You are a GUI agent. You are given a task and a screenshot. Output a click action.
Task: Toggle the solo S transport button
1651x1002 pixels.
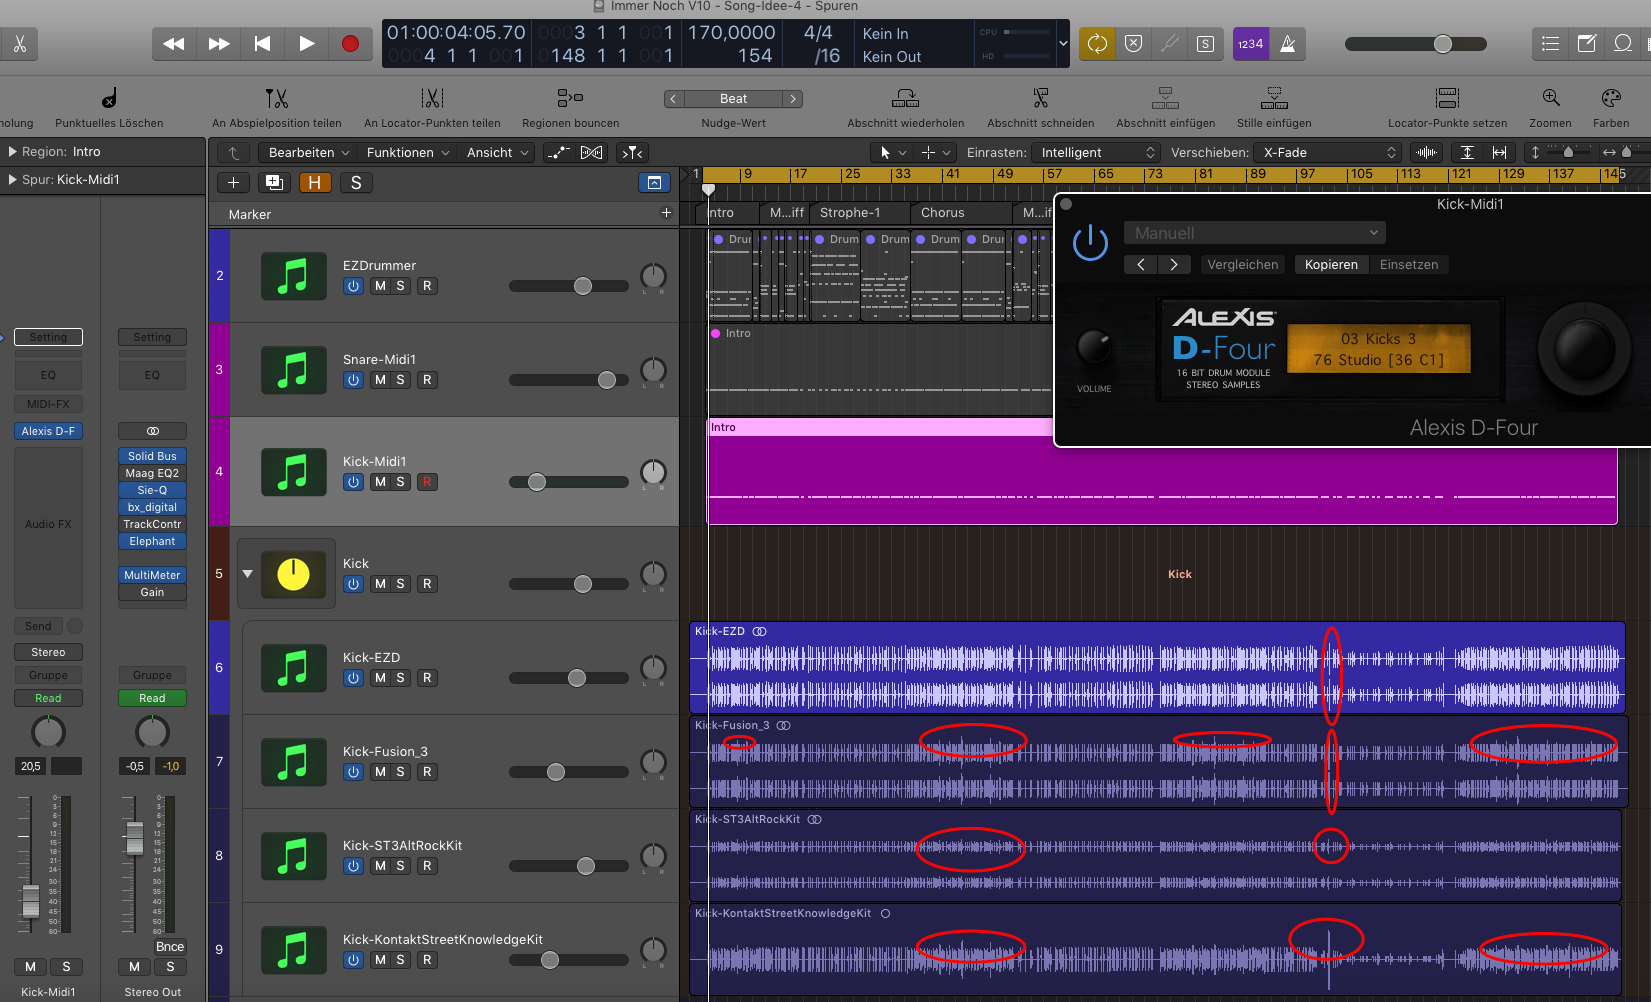[1205, 44]
